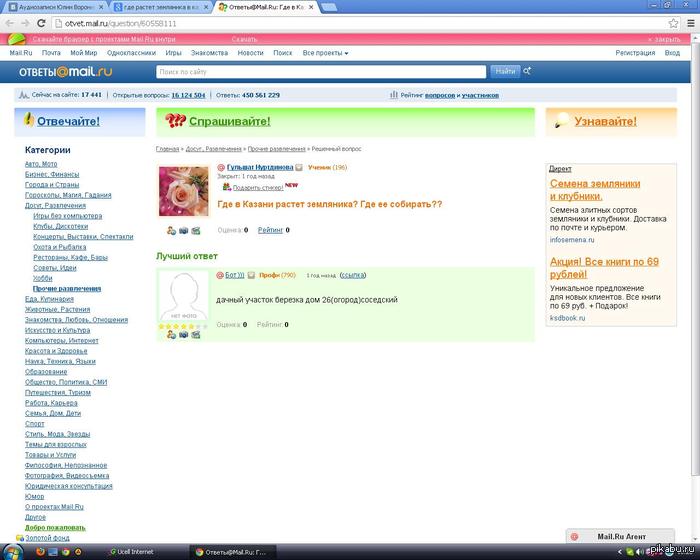The height and width of the screenshot is (560, 700).
Task: Open the Добро пожаловать link
Action: click(55, 527)
